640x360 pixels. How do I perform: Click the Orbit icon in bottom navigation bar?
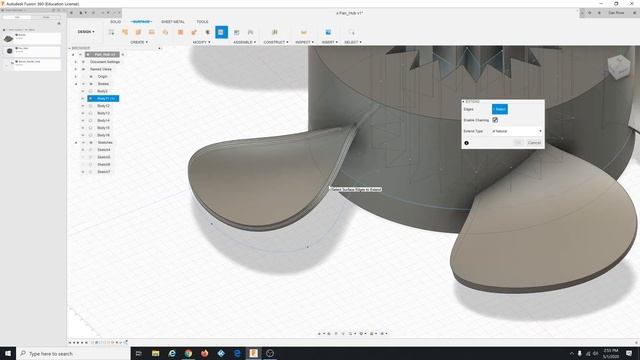click(x=320, y=333)
